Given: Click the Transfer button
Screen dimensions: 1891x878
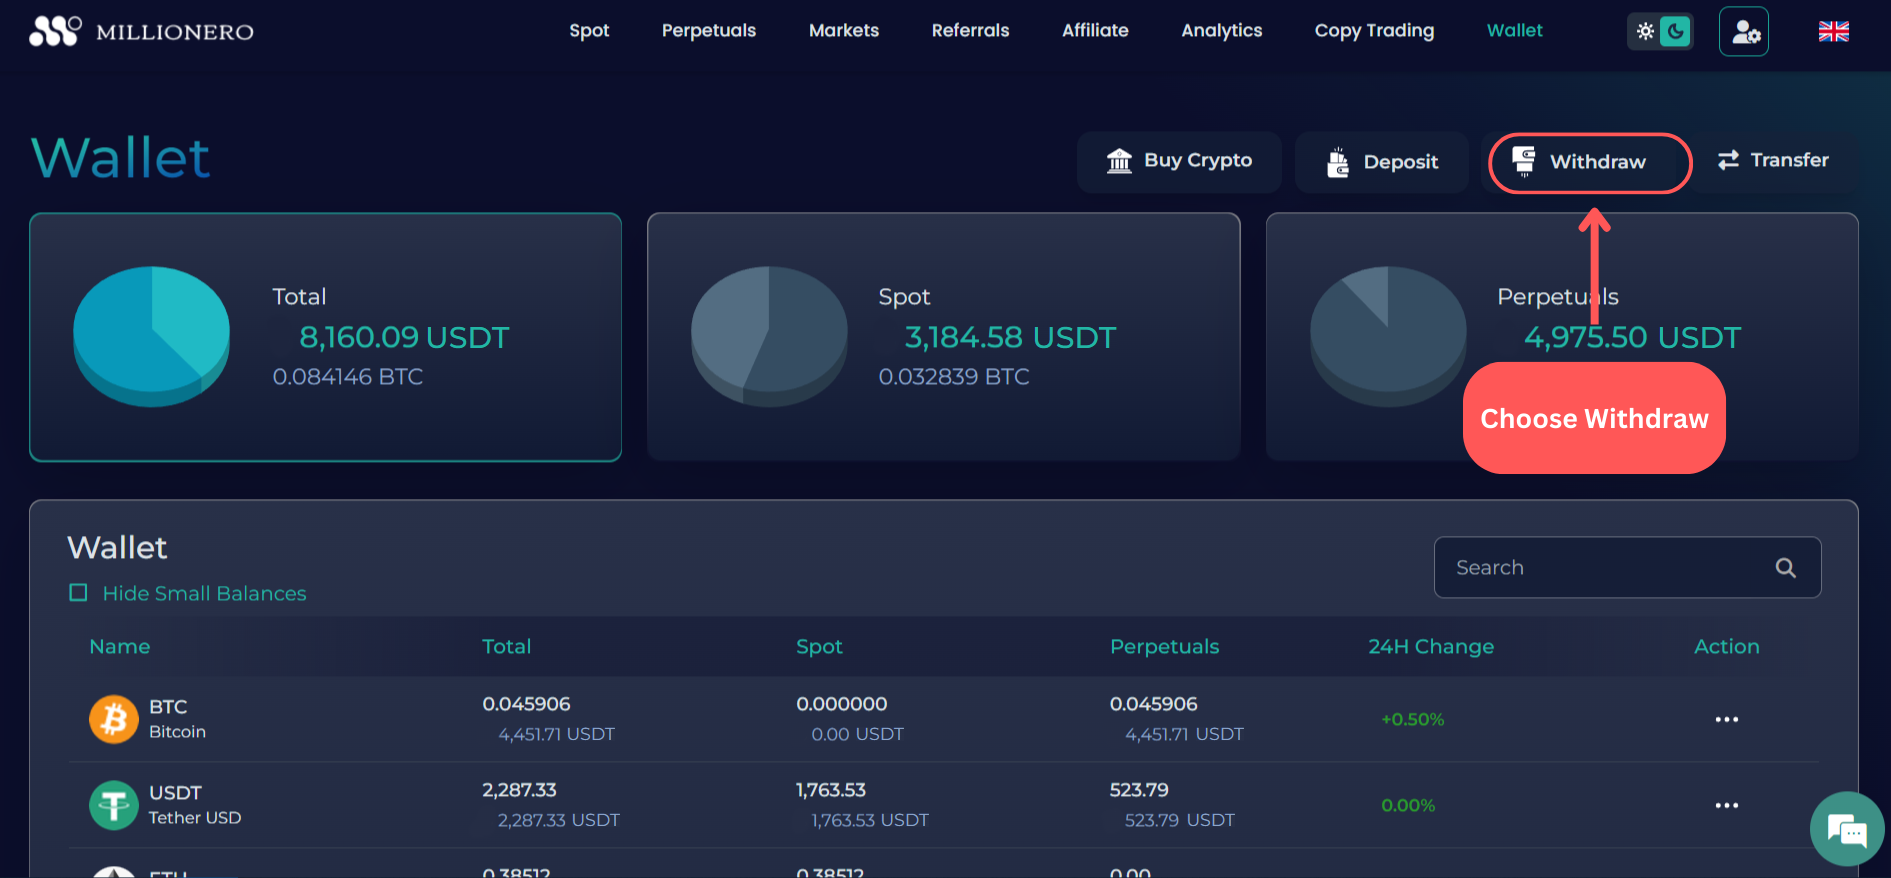Looking at the screenshot, I should click(x=1773, y=160).
